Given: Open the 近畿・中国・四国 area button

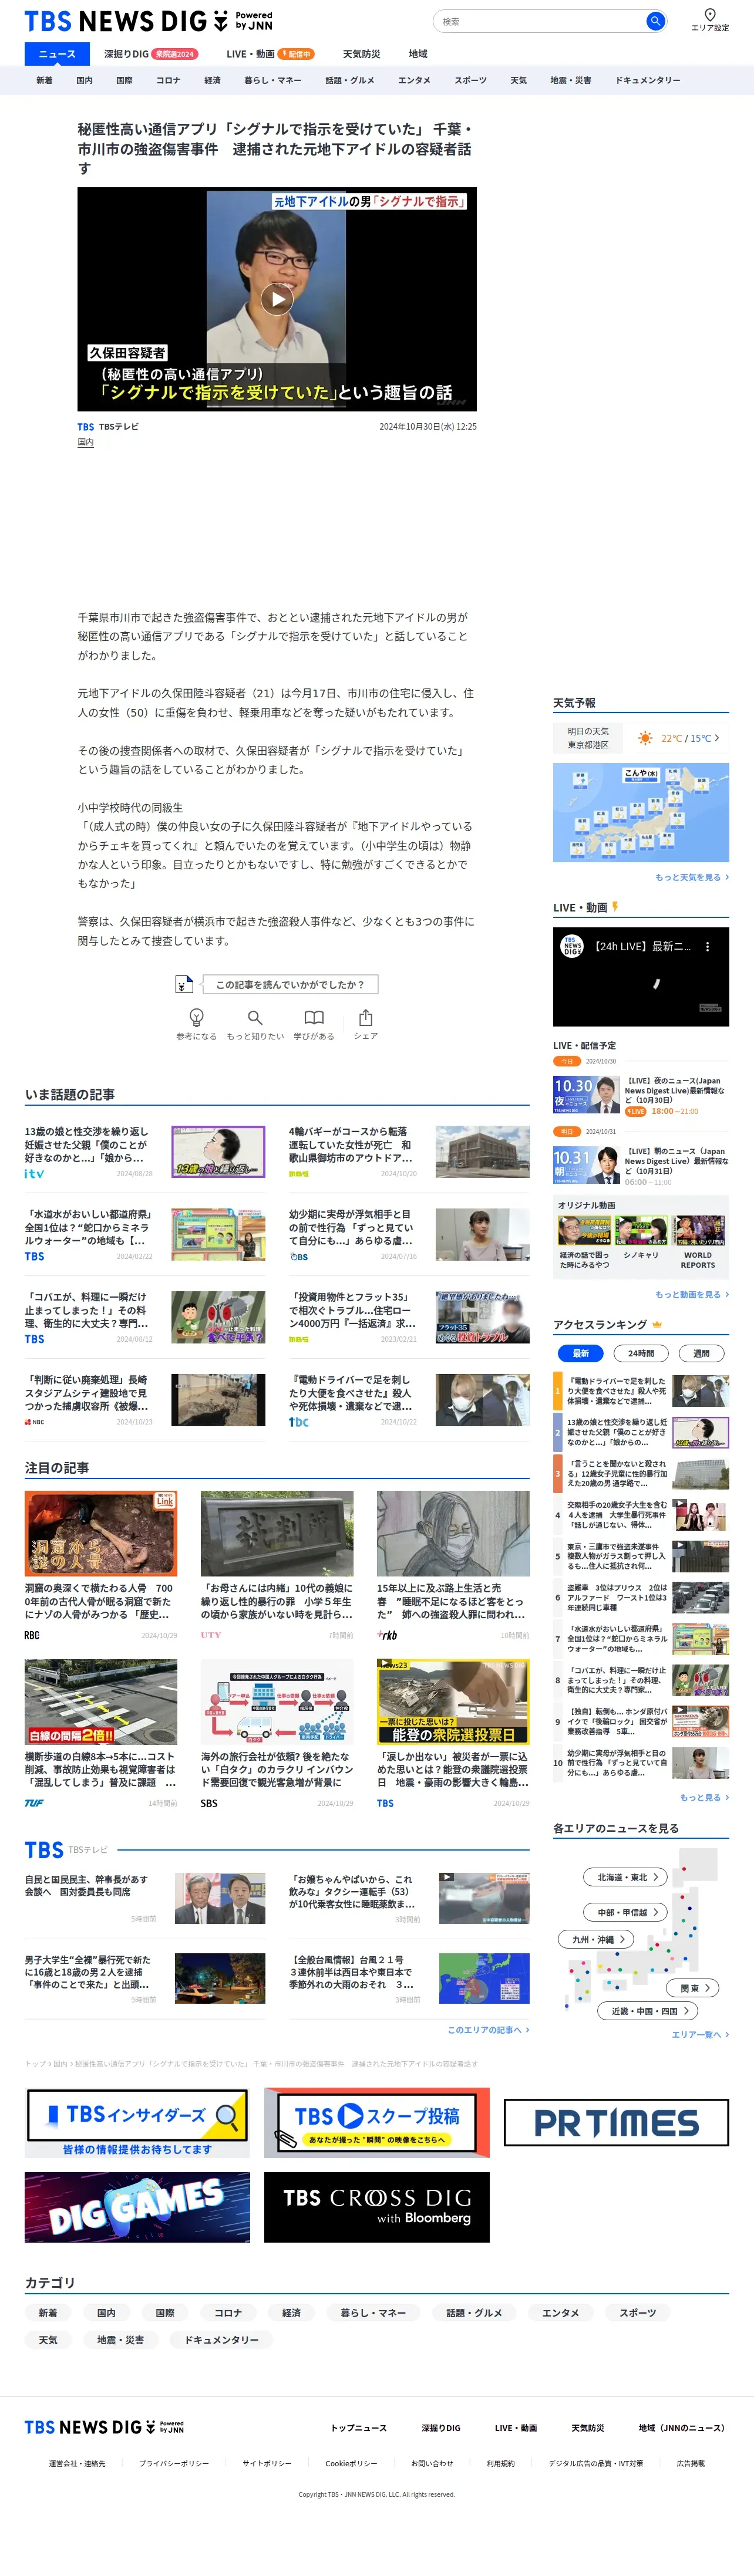Looking at the screenshot, I should (649, 2011).
